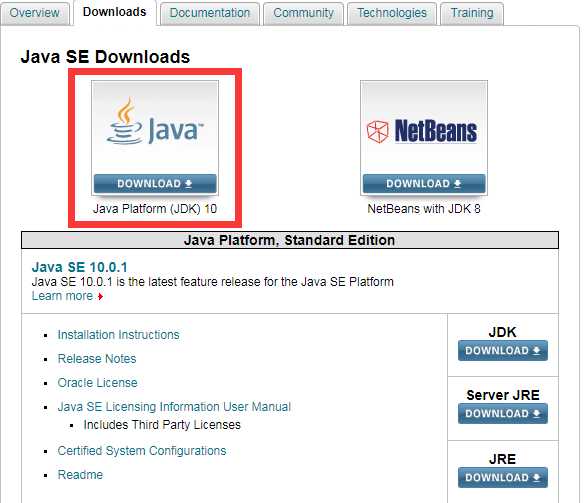Open Installation Instructions link
The image size is (586, 503).
pyautogui.click(x=118, y=335)
